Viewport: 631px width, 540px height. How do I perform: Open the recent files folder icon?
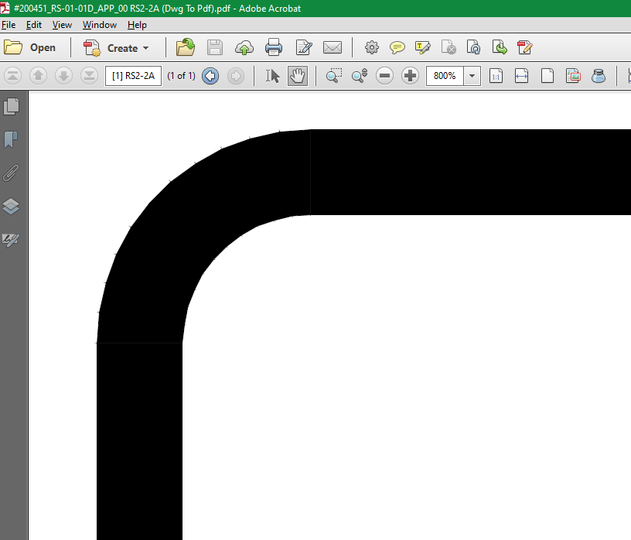(185, 47)
